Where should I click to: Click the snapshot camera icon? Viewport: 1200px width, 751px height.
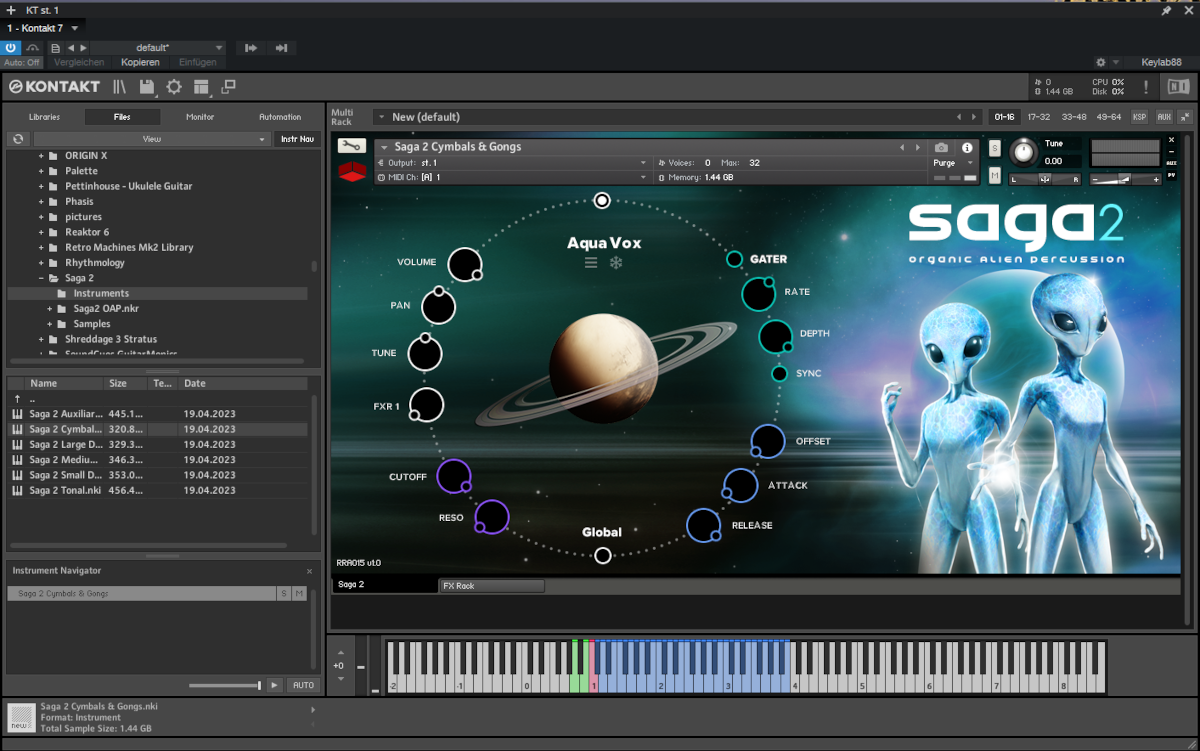point(941,147)
